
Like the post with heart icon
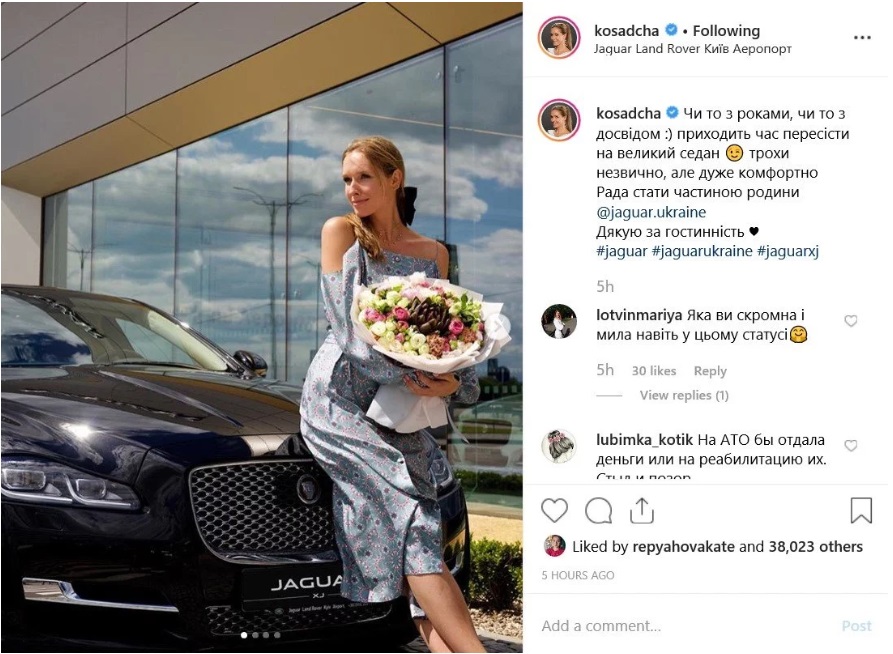tap(554, 510)
